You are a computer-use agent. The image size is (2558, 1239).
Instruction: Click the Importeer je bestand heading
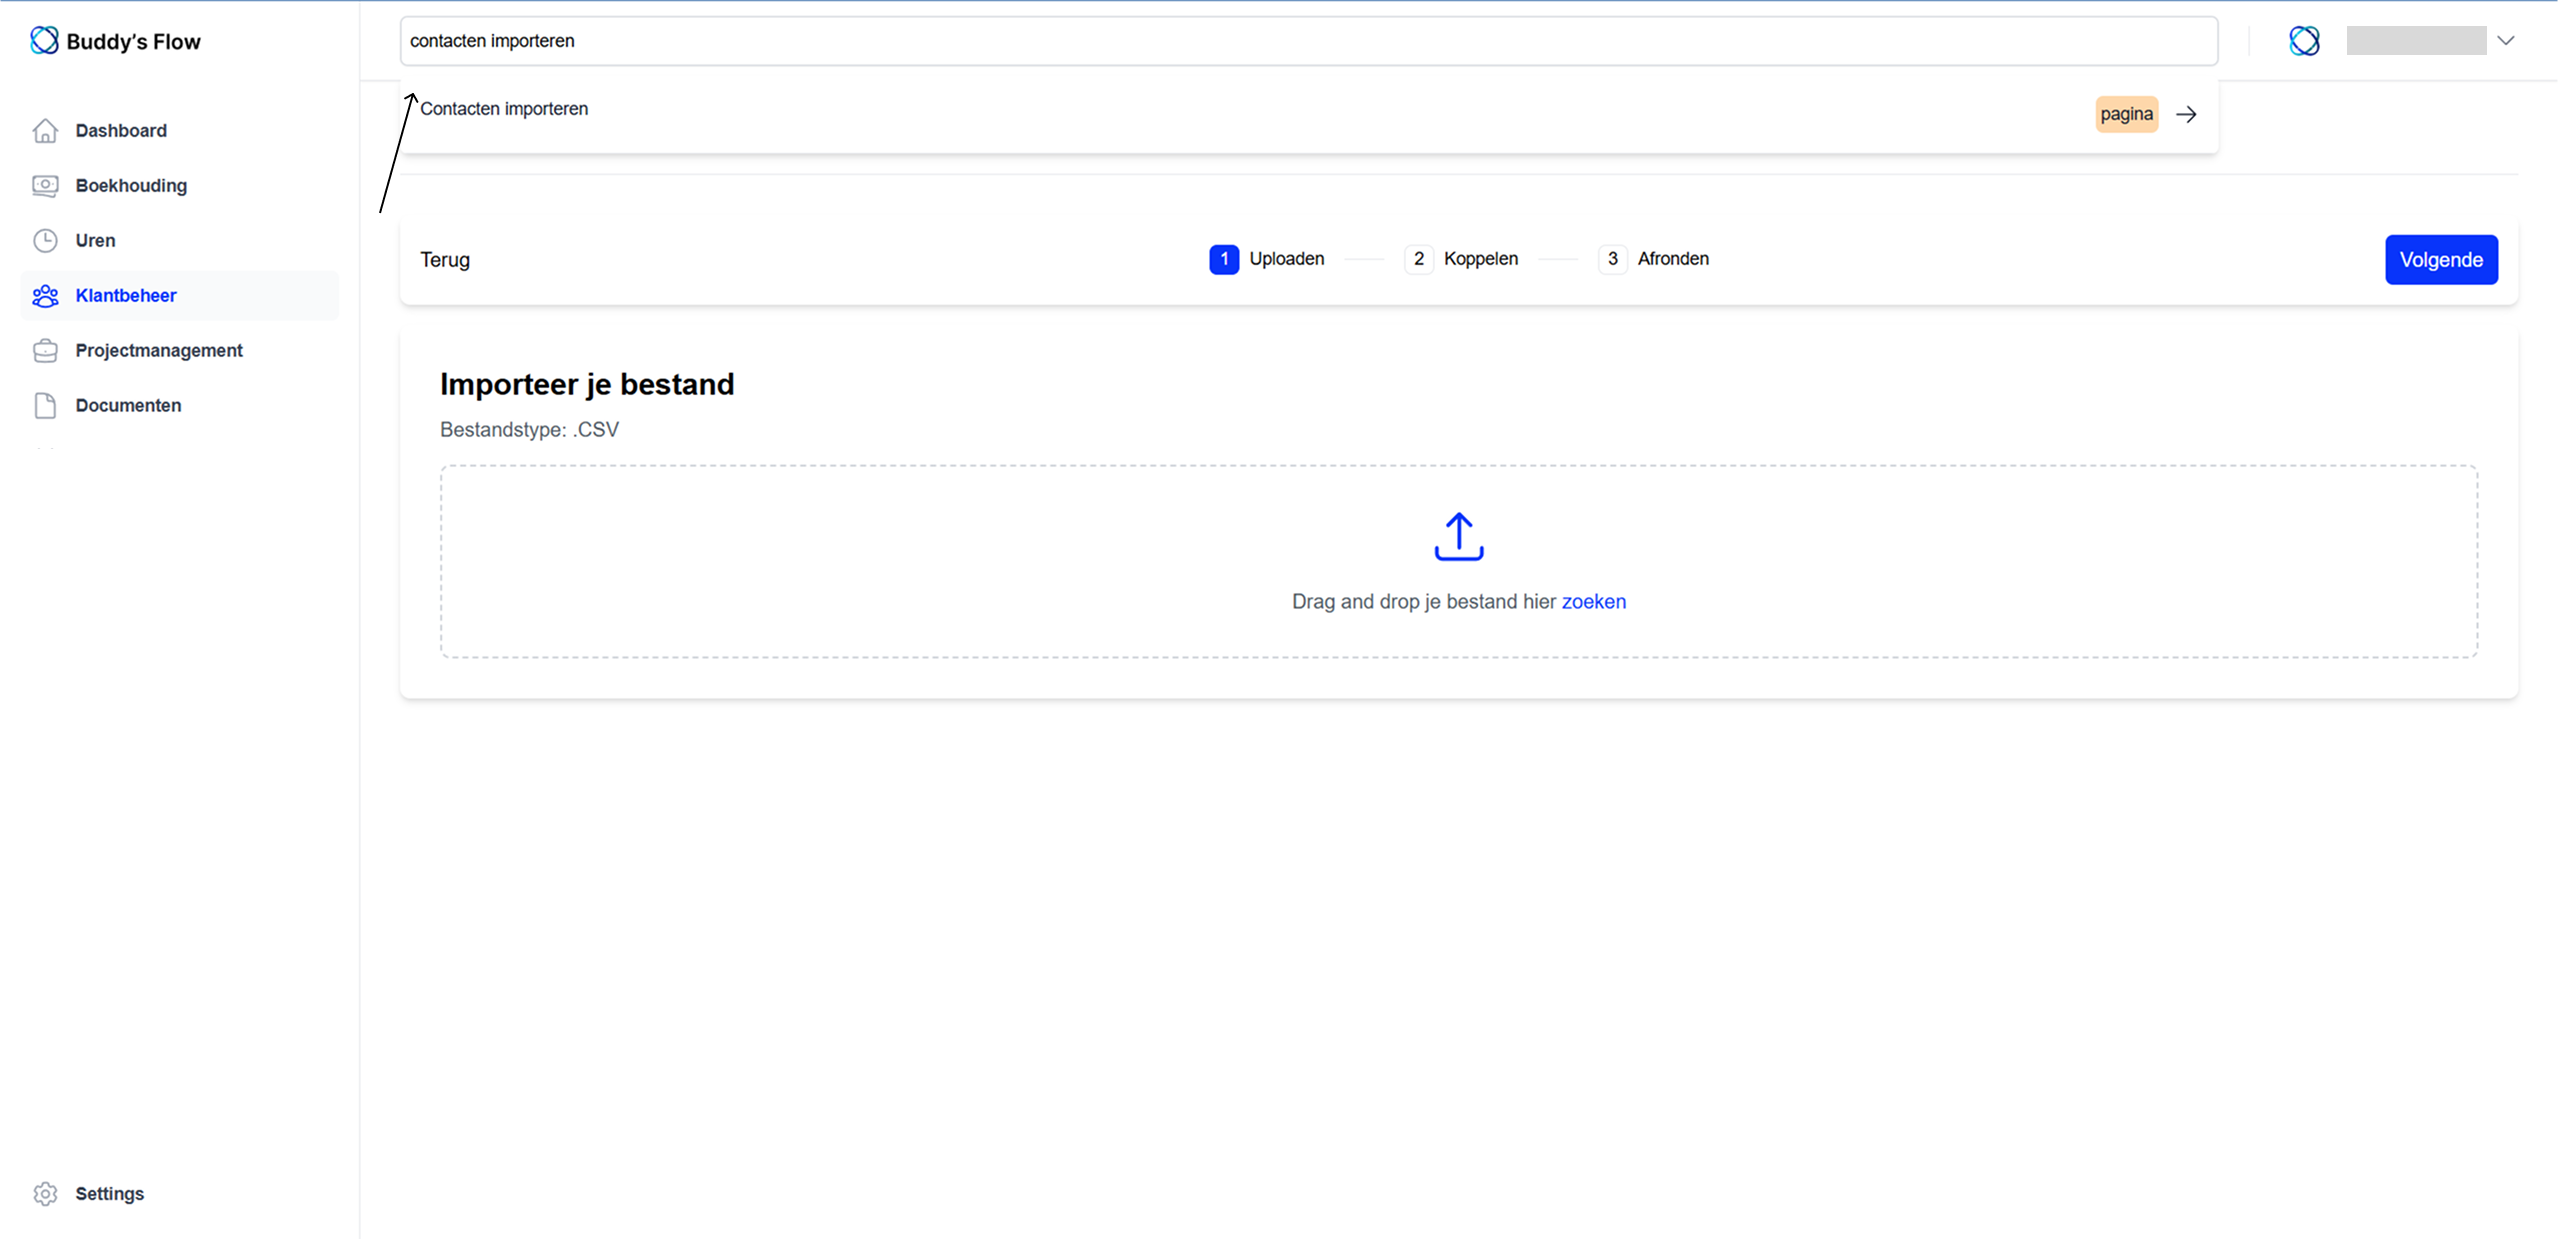[x=587, y=384]
